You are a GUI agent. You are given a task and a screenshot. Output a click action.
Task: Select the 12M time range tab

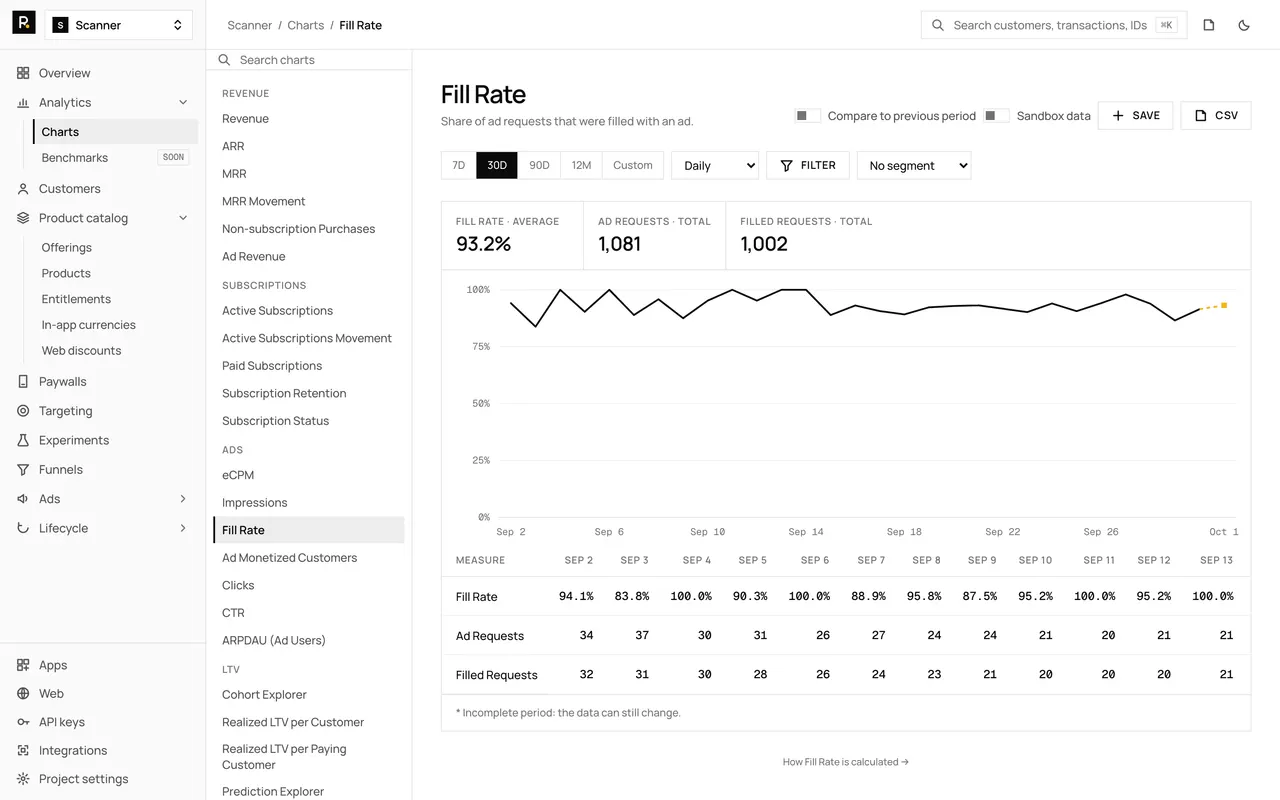click(x=581, y=166)
